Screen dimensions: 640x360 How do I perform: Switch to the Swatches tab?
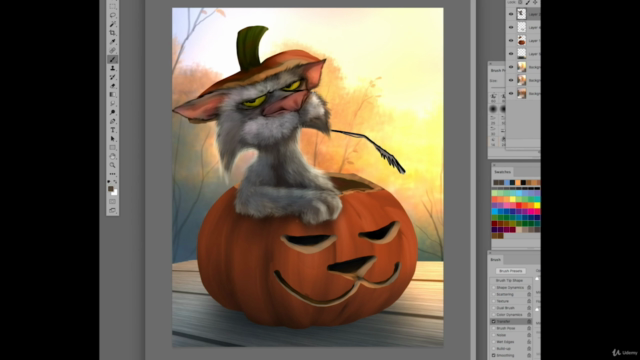(x=502, y=172)
